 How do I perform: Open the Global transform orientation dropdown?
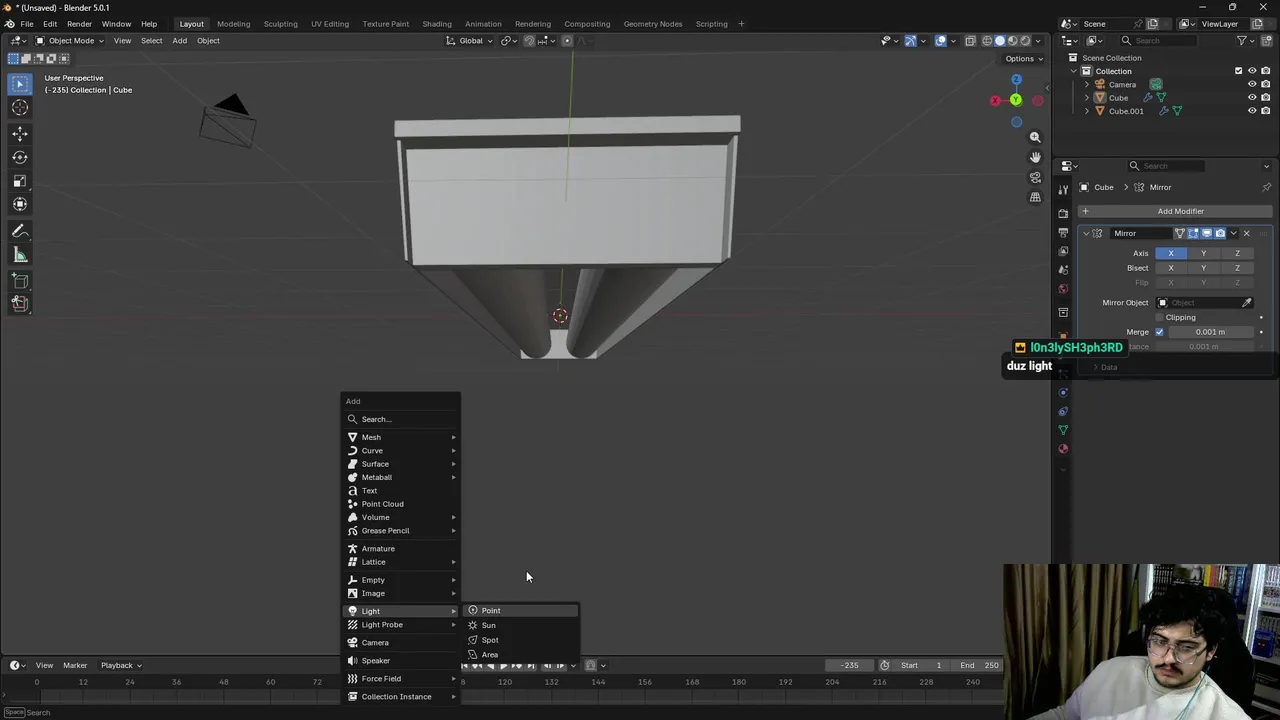[x=470, y=41]
